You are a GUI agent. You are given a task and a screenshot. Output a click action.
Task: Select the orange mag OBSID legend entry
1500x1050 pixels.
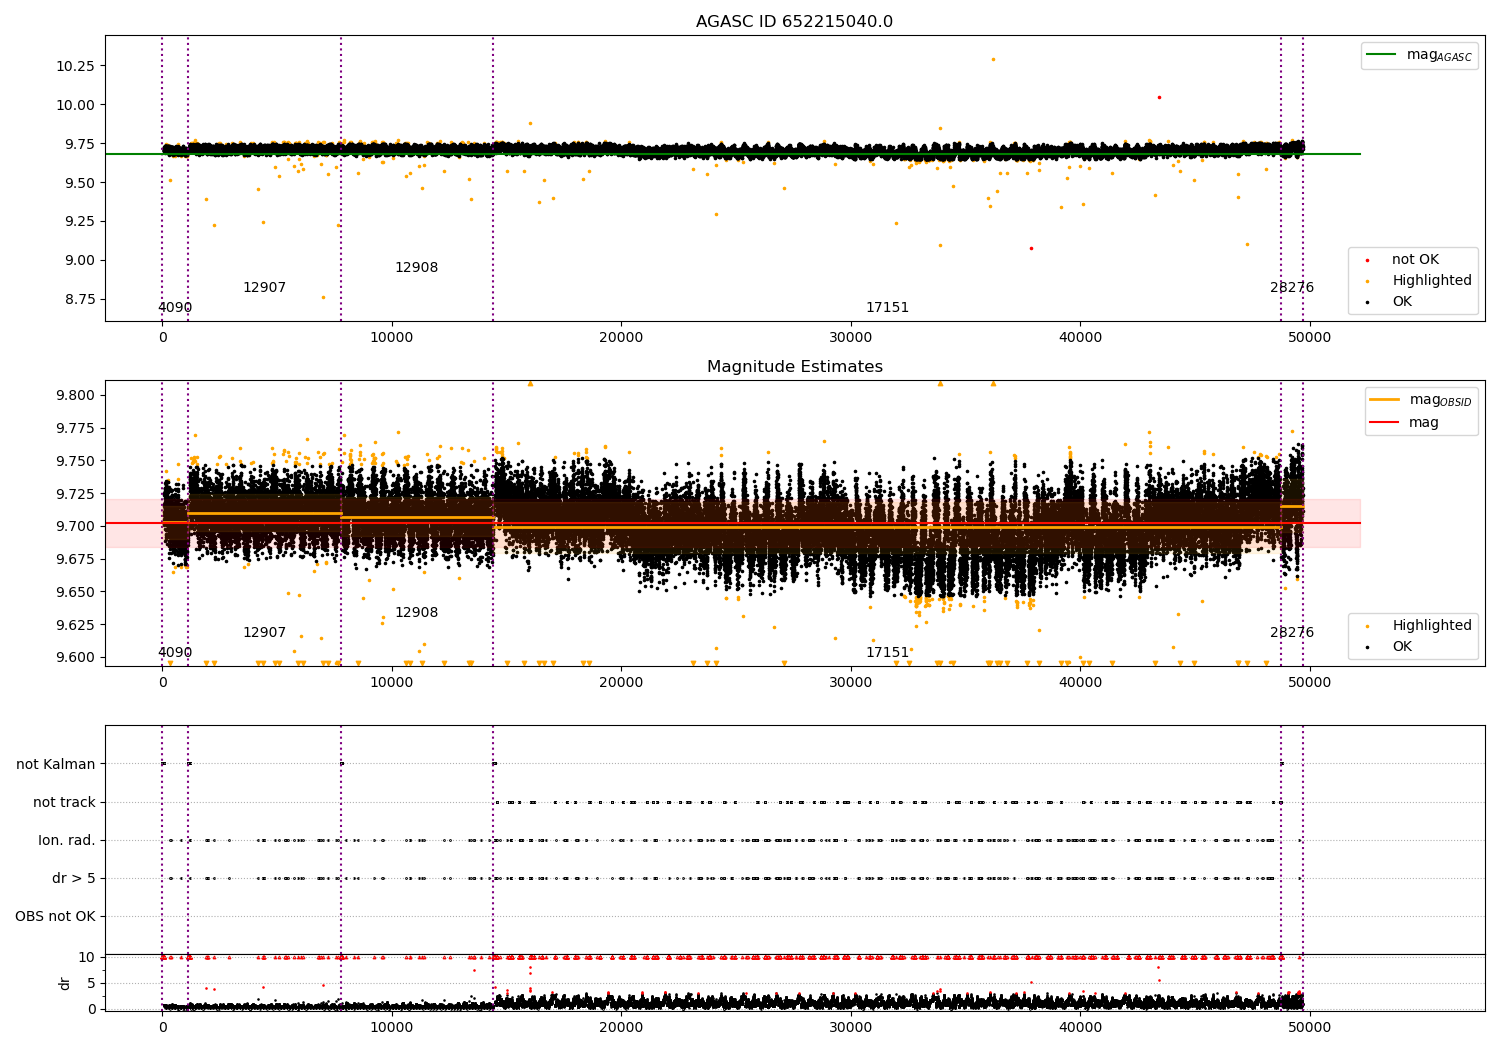click(x=1421, y=400)
